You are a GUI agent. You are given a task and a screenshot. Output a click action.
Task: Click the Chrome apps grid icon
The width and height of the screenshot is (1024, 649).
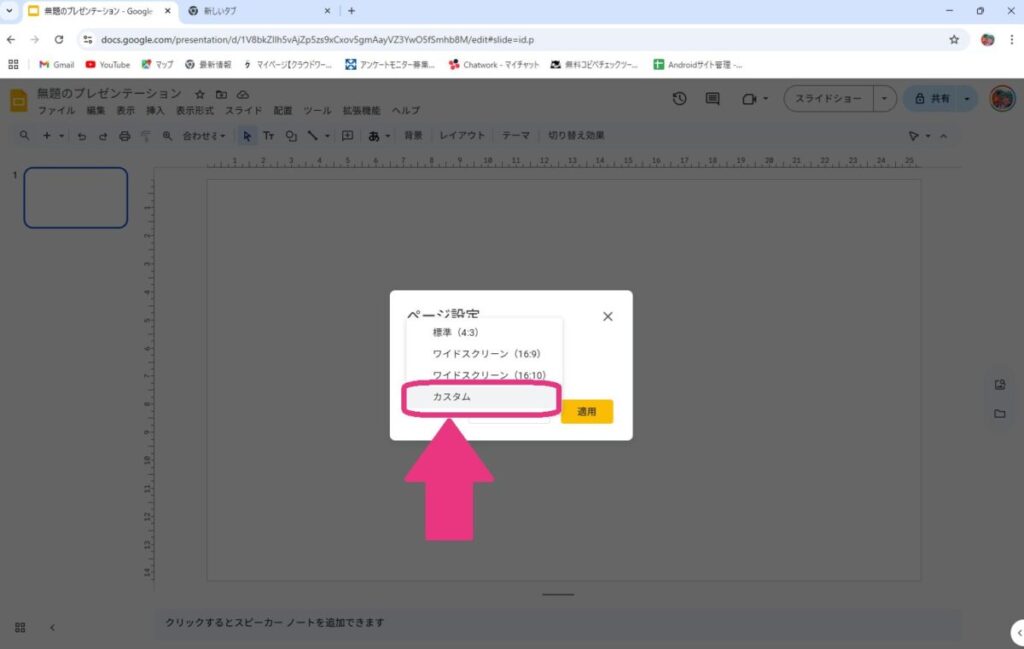tap(13, 65)
